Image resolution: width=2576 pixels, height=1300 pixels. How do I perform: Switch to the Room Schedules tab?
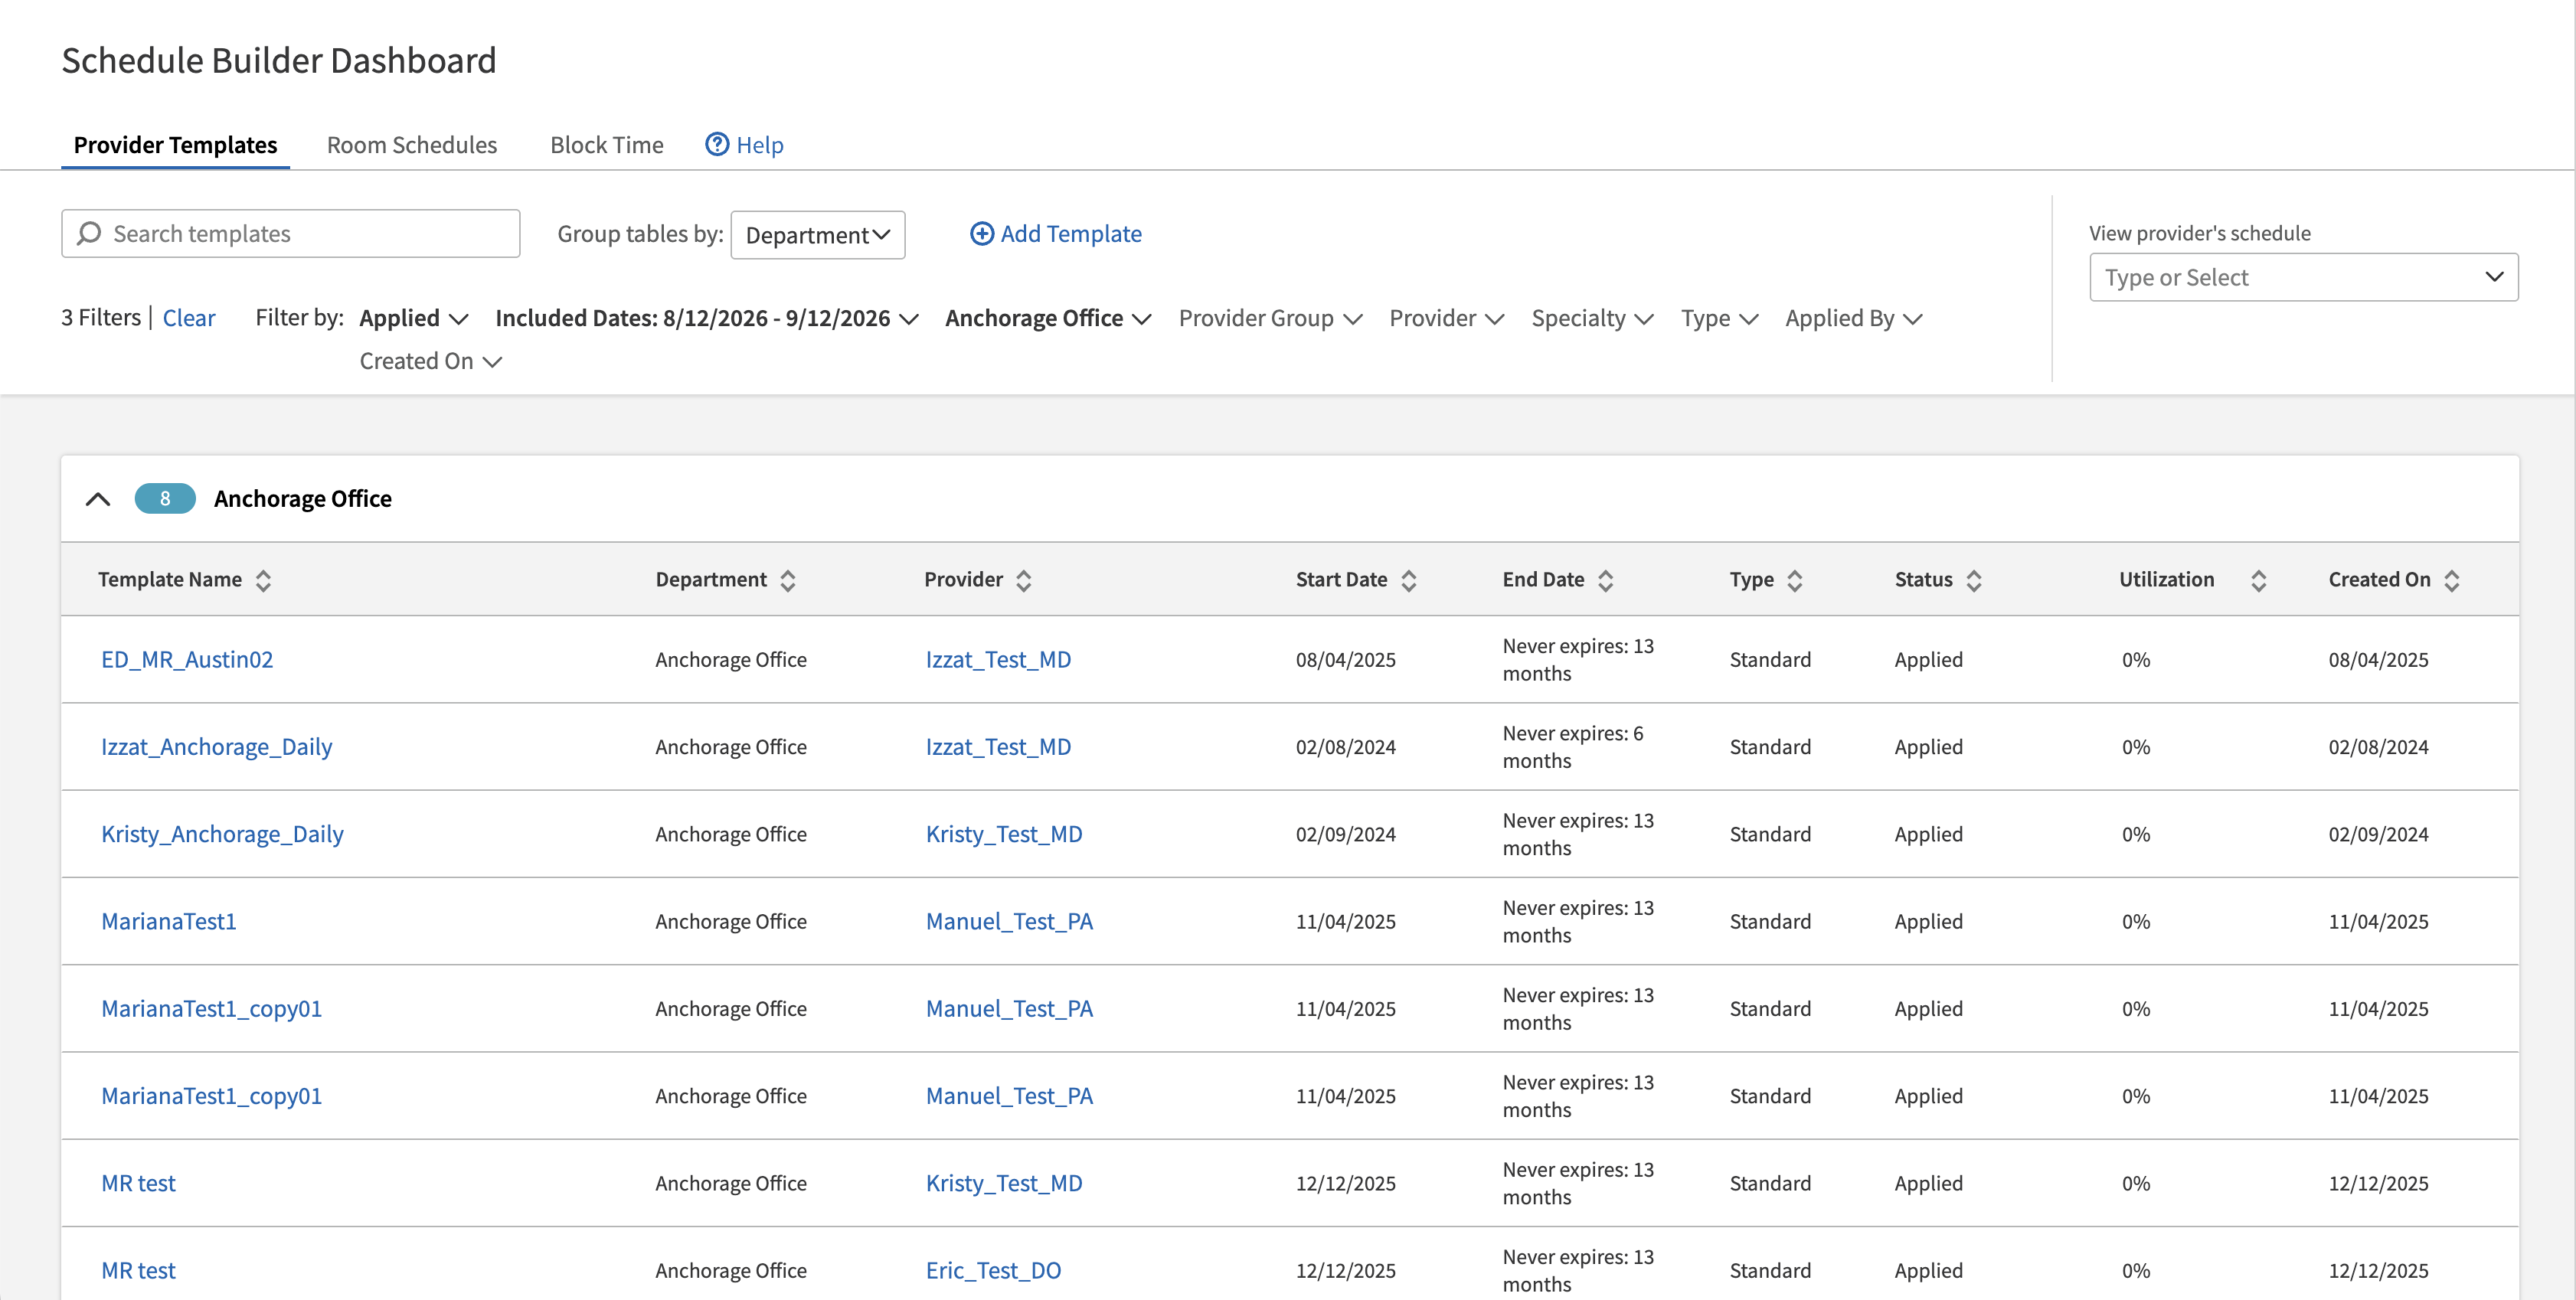412,145
